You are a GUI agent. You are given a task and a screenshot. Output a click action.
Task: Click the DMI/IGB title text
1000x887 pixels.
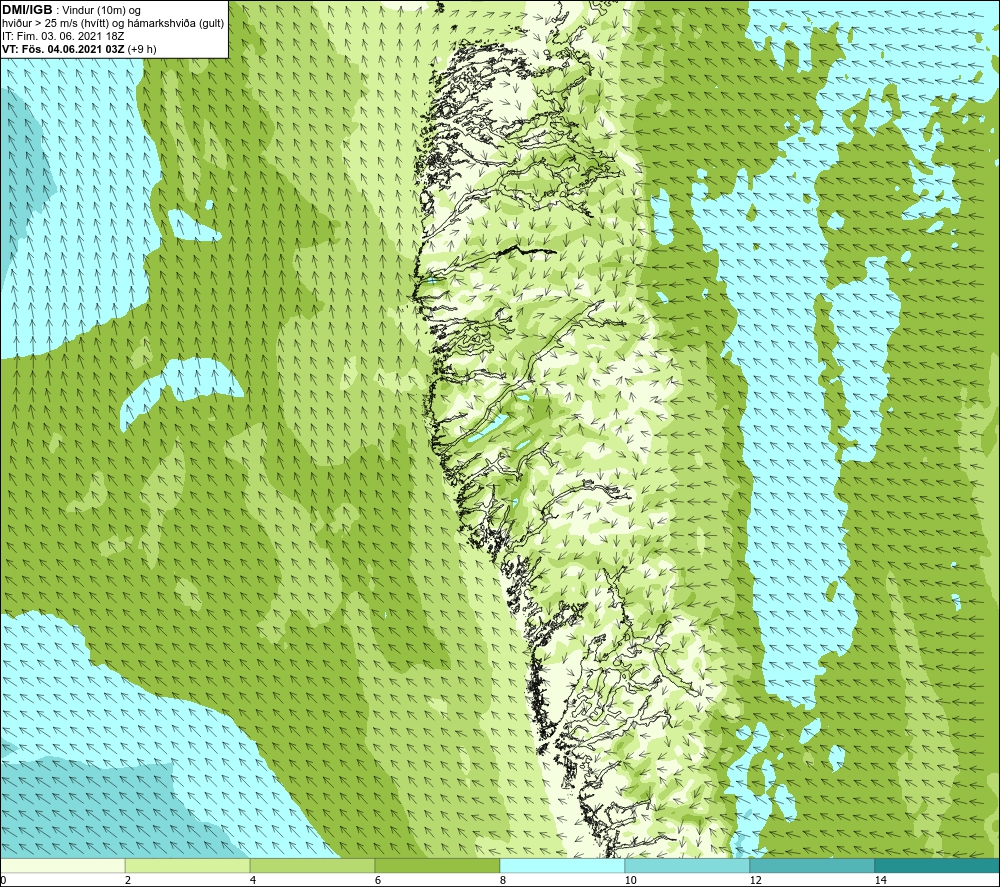click(x=27, y=10)
